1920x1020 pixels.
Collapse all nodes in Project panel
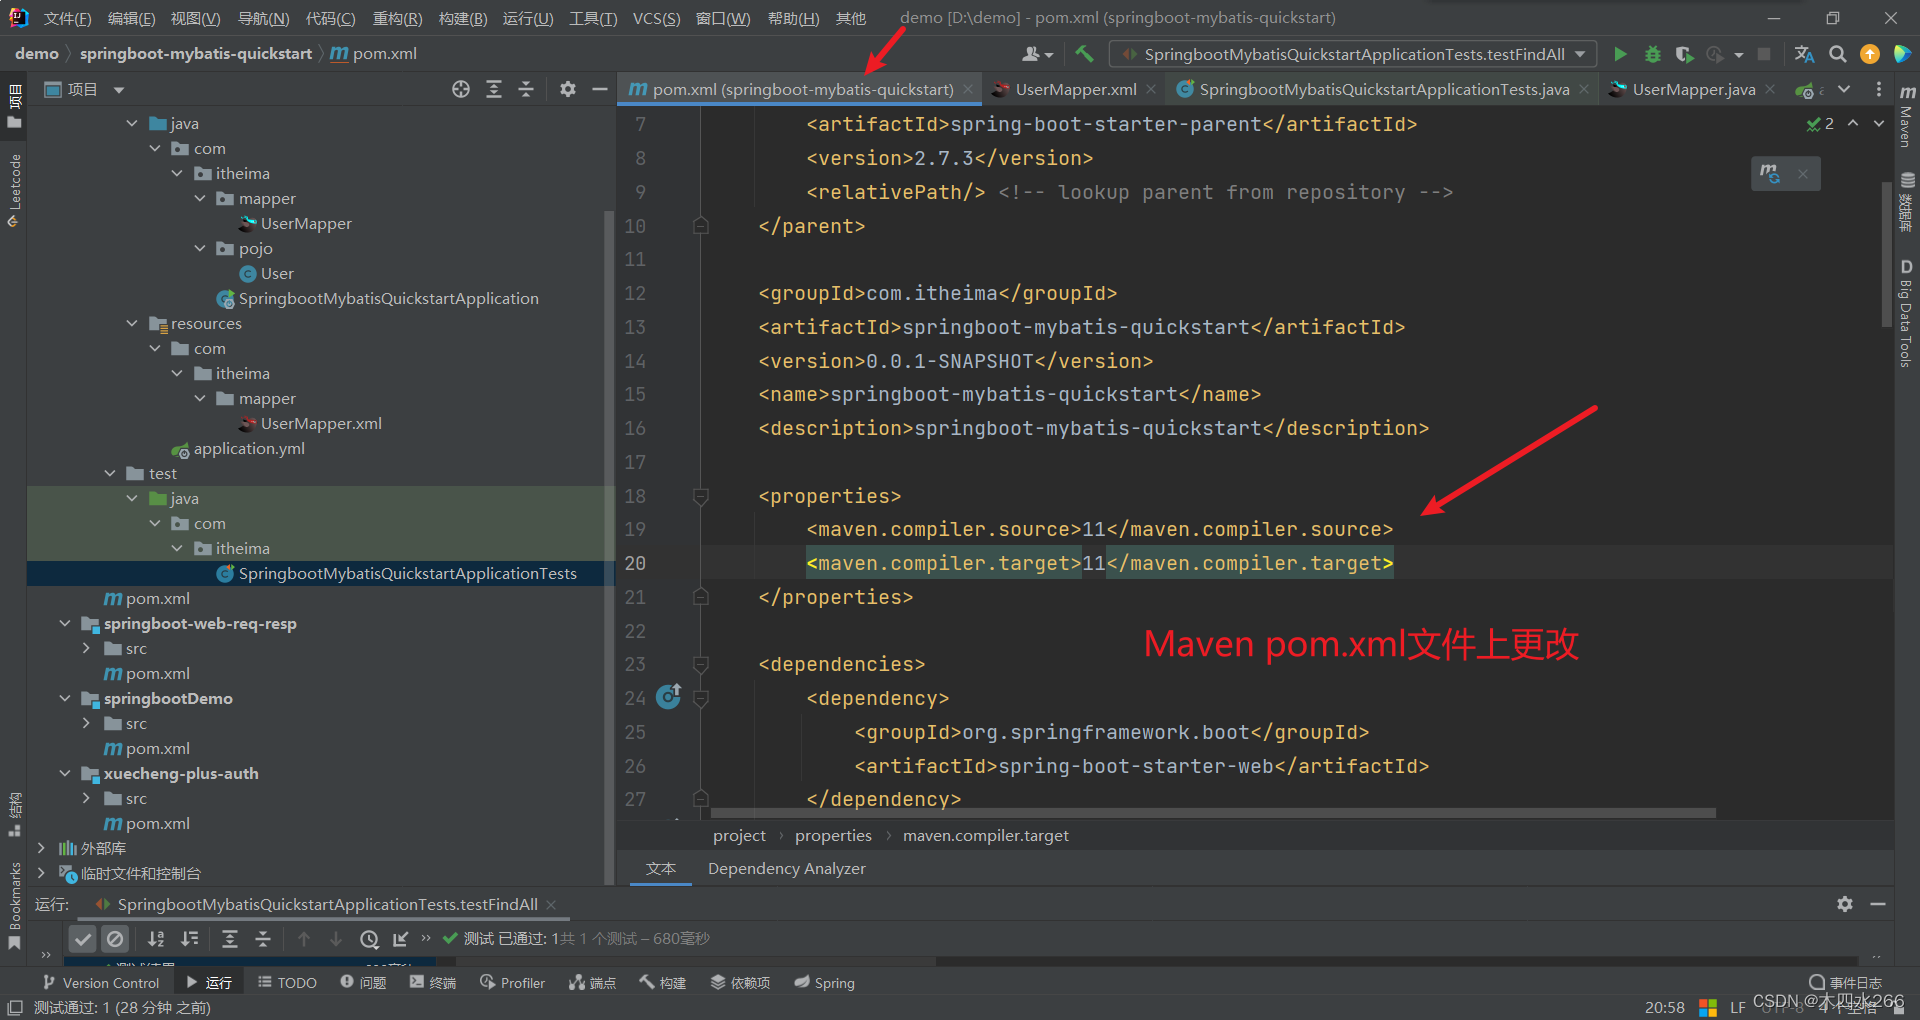pos(526,89)
